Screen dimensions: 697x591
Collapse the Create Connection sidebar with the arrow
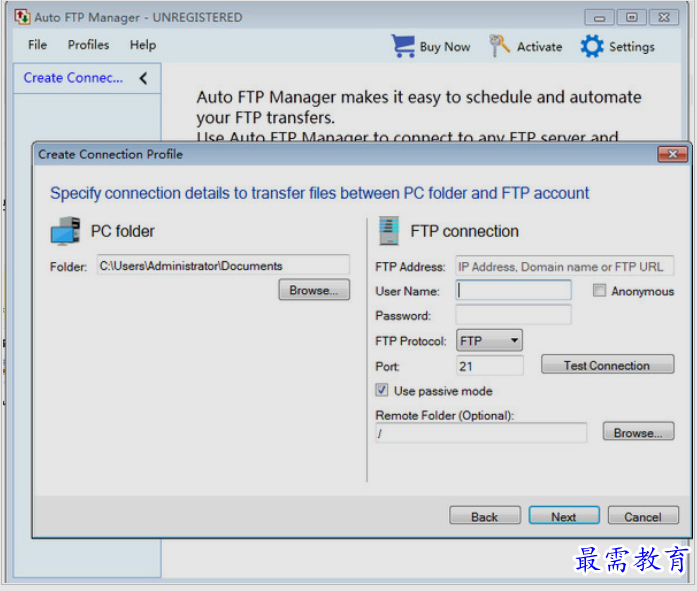(143, 78)
